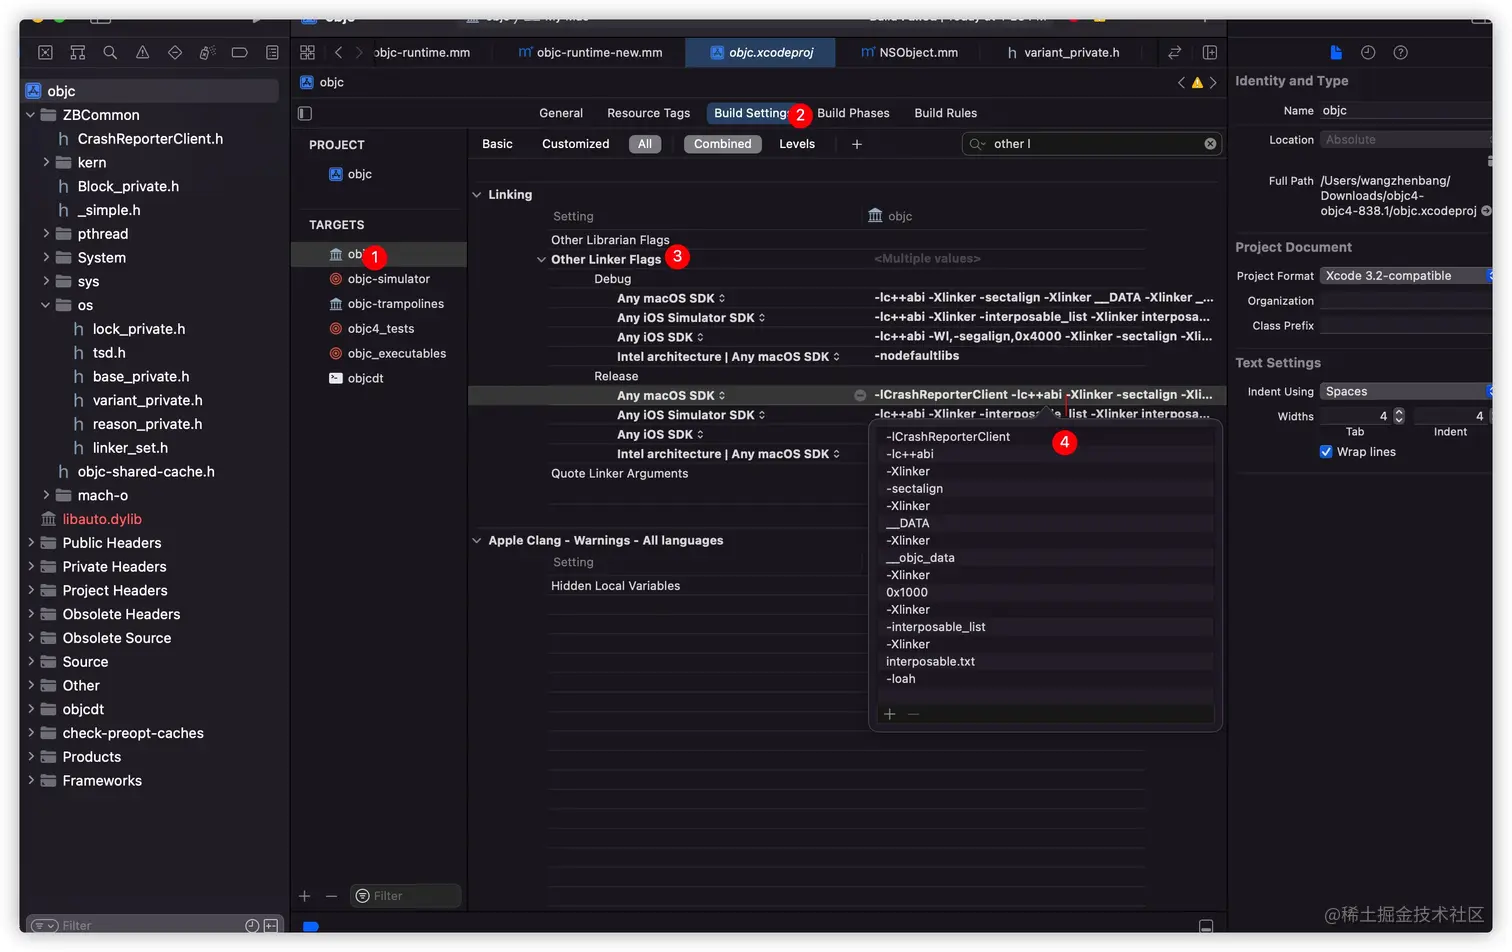Switch to objc-runtime-new.mm editor tab

tap(589, 52)
